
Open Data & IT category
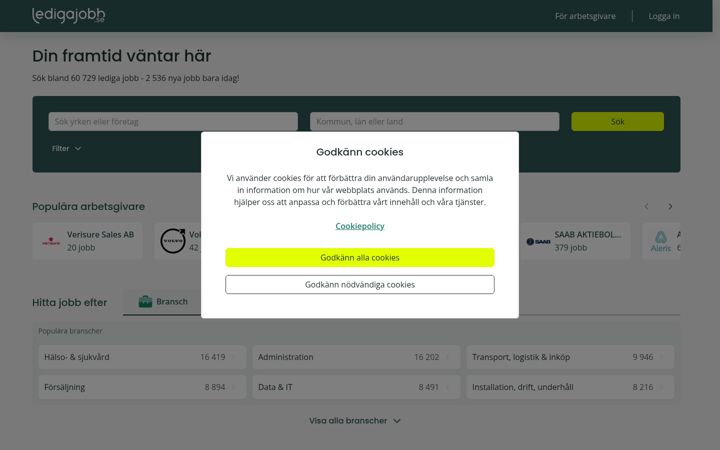pos(356,387)
